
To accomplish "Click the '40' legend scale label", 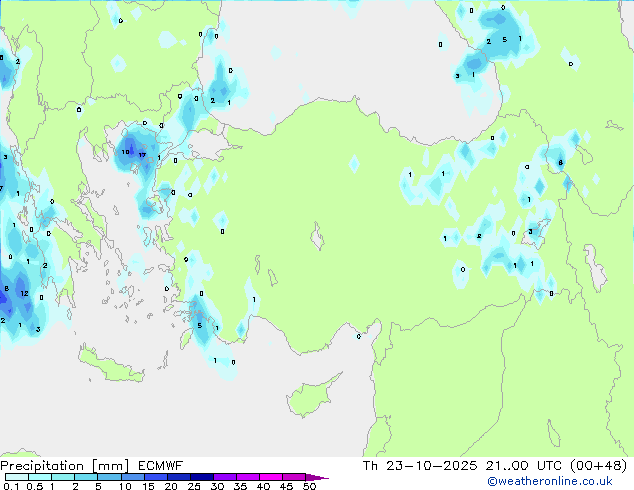I will pyautogui.click(x=263, y=486).
